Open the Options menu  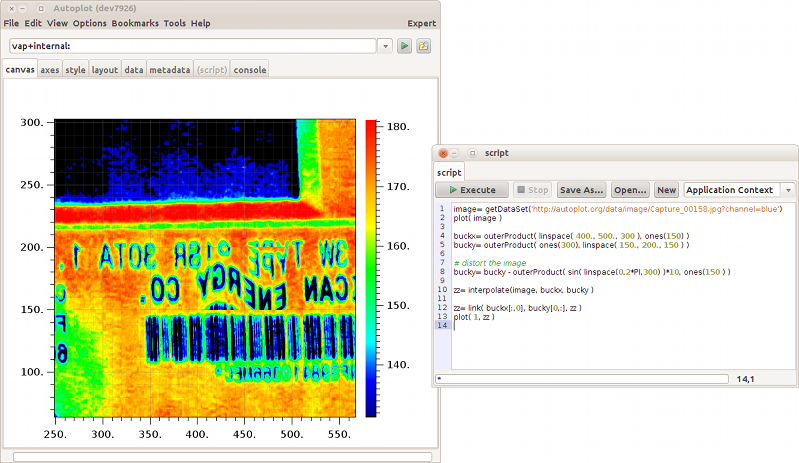click(x=90, y=23)
